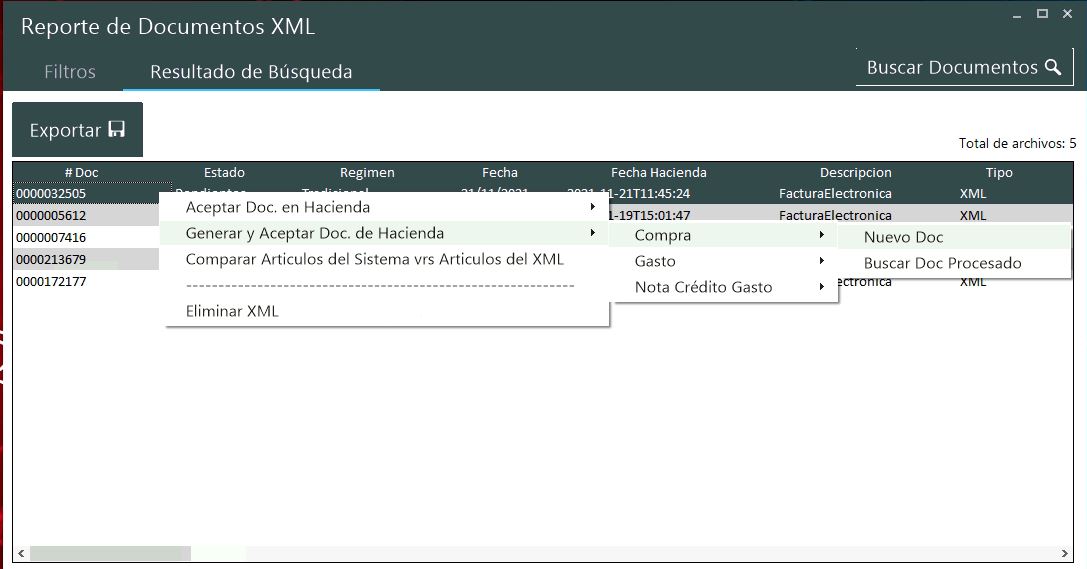Expand the Compra submenu
Image resolution: width=1087 pixels, height=569 pixels.
pyautogui.click(x=662, y=235)
